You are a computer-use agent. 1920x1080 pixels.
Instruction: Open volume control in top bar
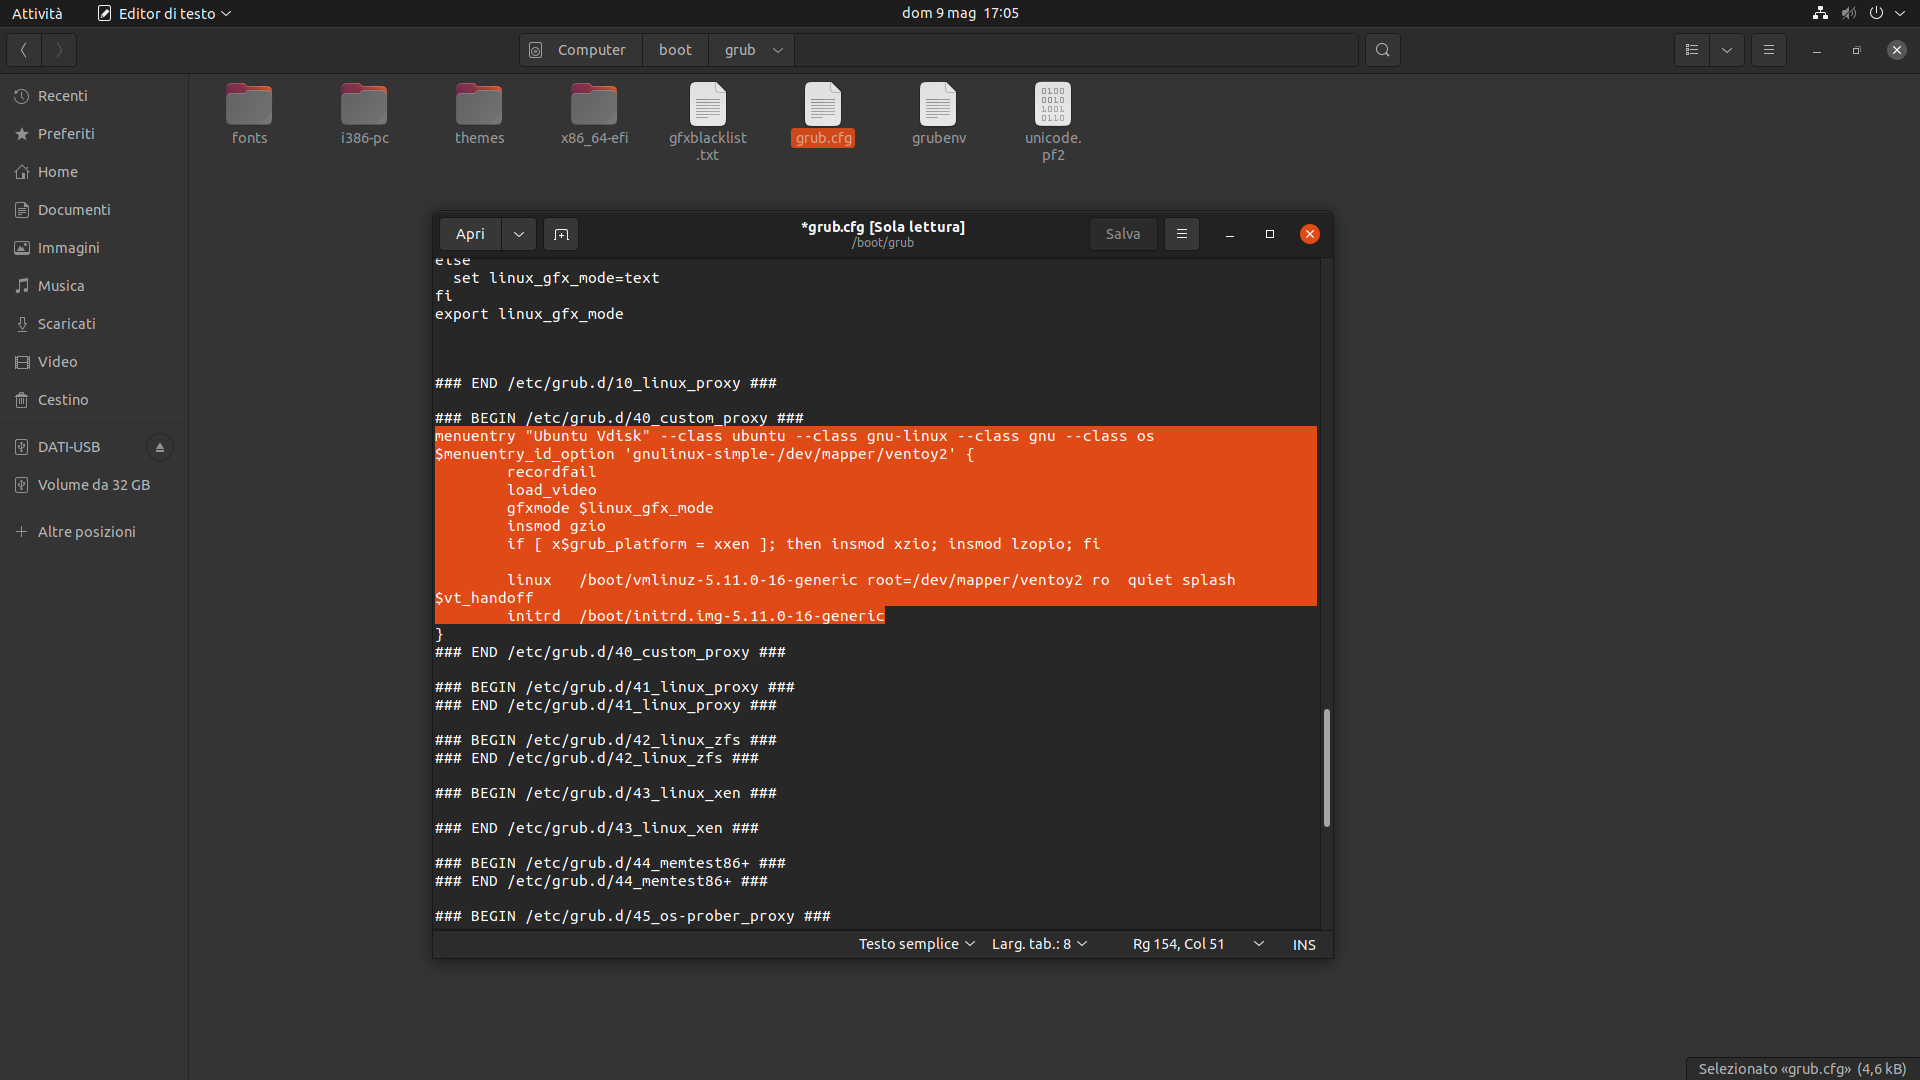pyautogui.click(x=1848, y=13)
